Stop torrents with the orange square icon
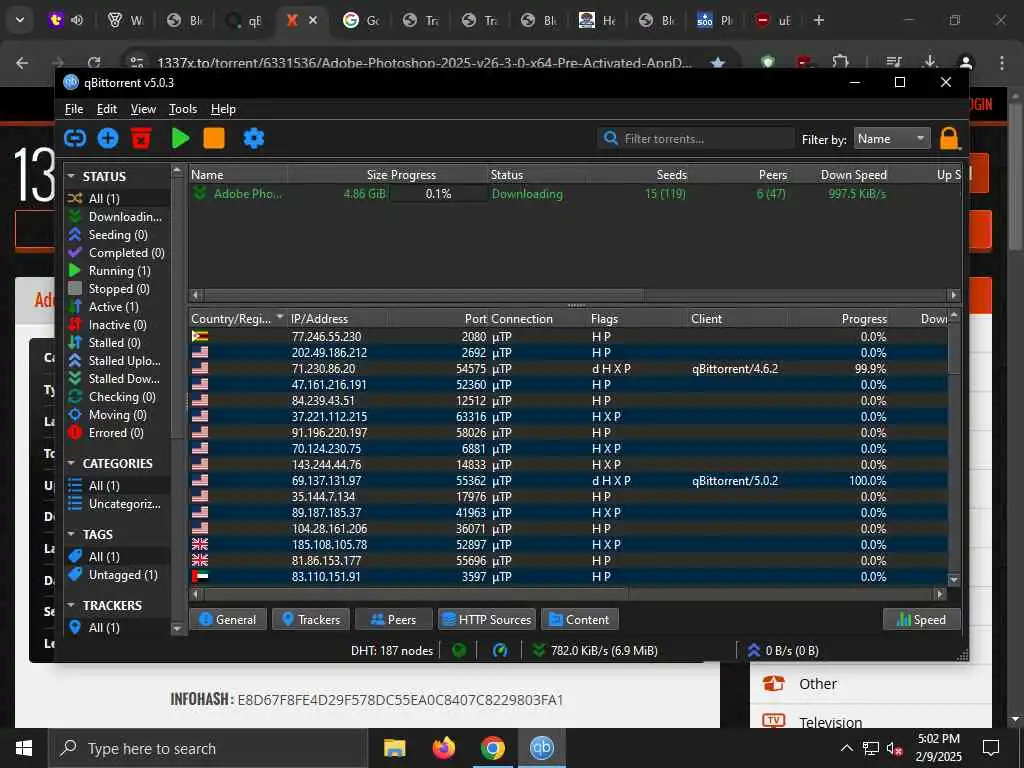Image resolution: width=1024 pixels, height=768 pixels. [x=214, y=138]
